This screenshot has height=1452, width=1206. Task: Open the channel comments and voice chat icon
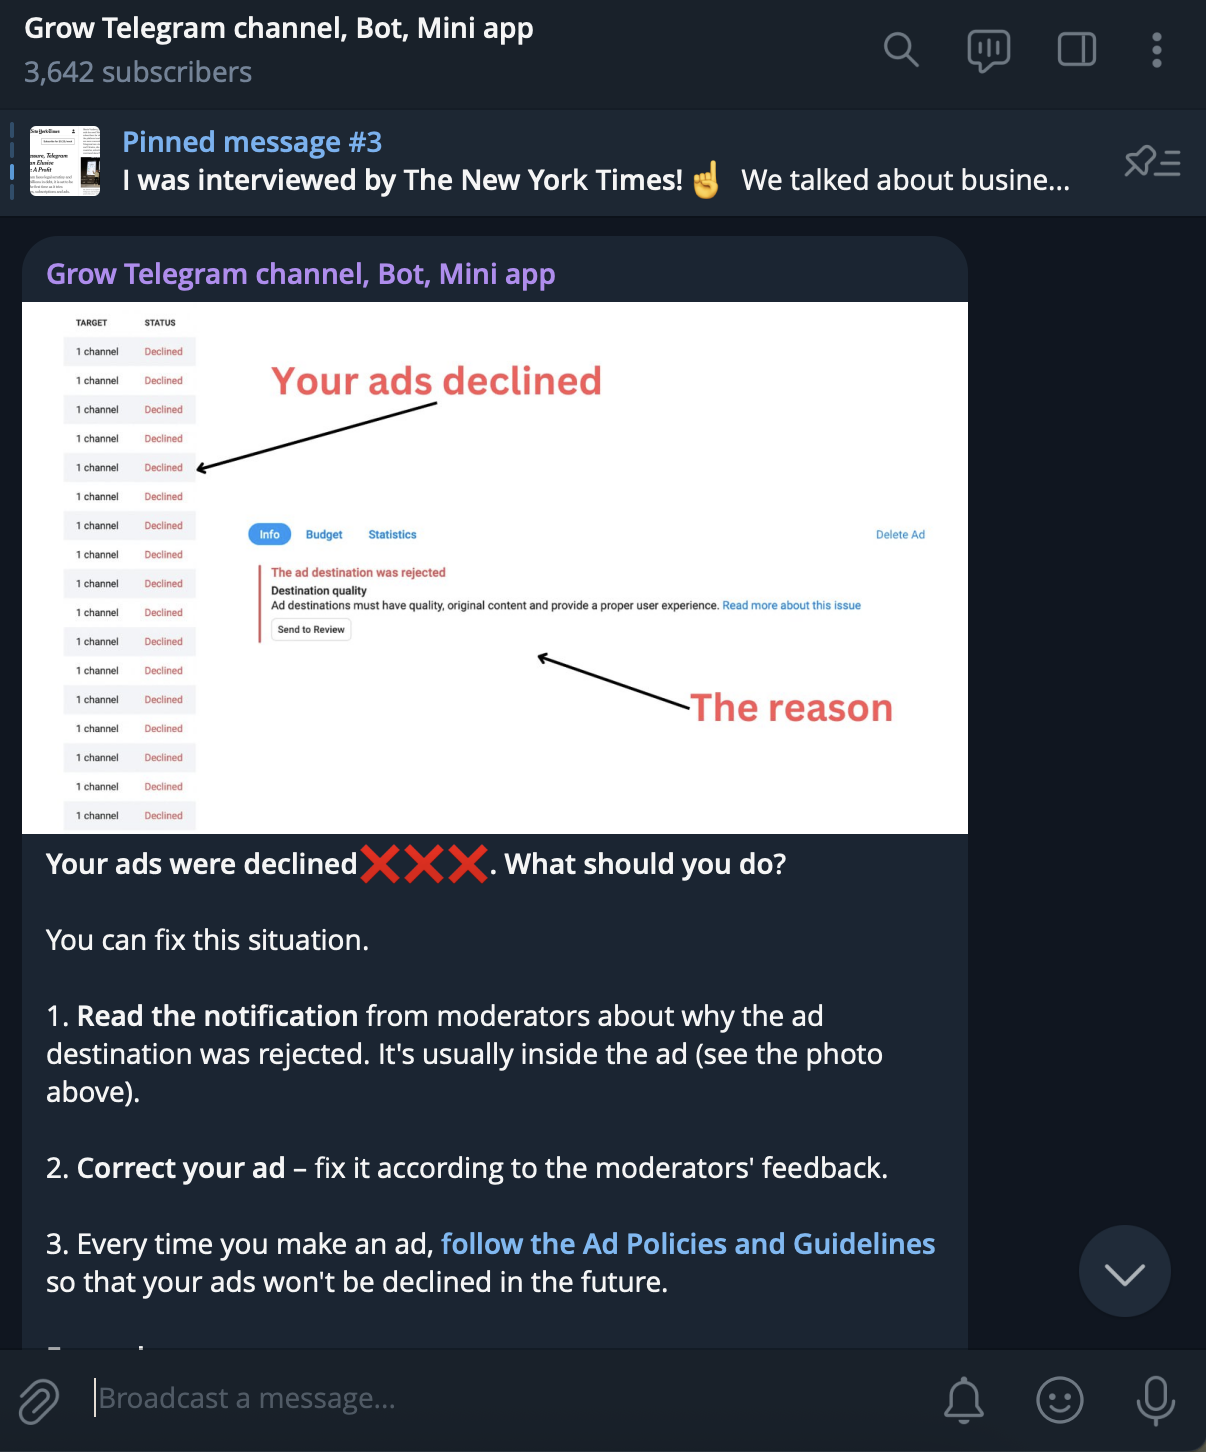[988, 50]
